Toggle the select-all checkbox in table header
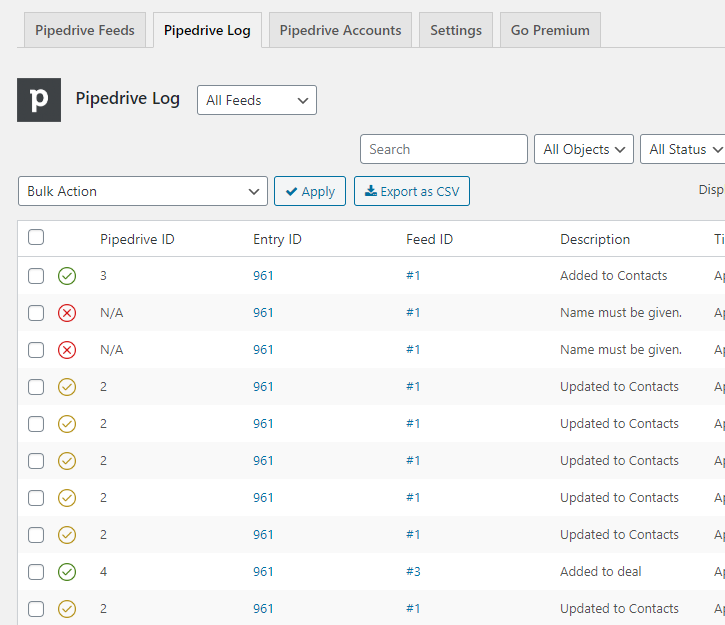 [36, 237]
